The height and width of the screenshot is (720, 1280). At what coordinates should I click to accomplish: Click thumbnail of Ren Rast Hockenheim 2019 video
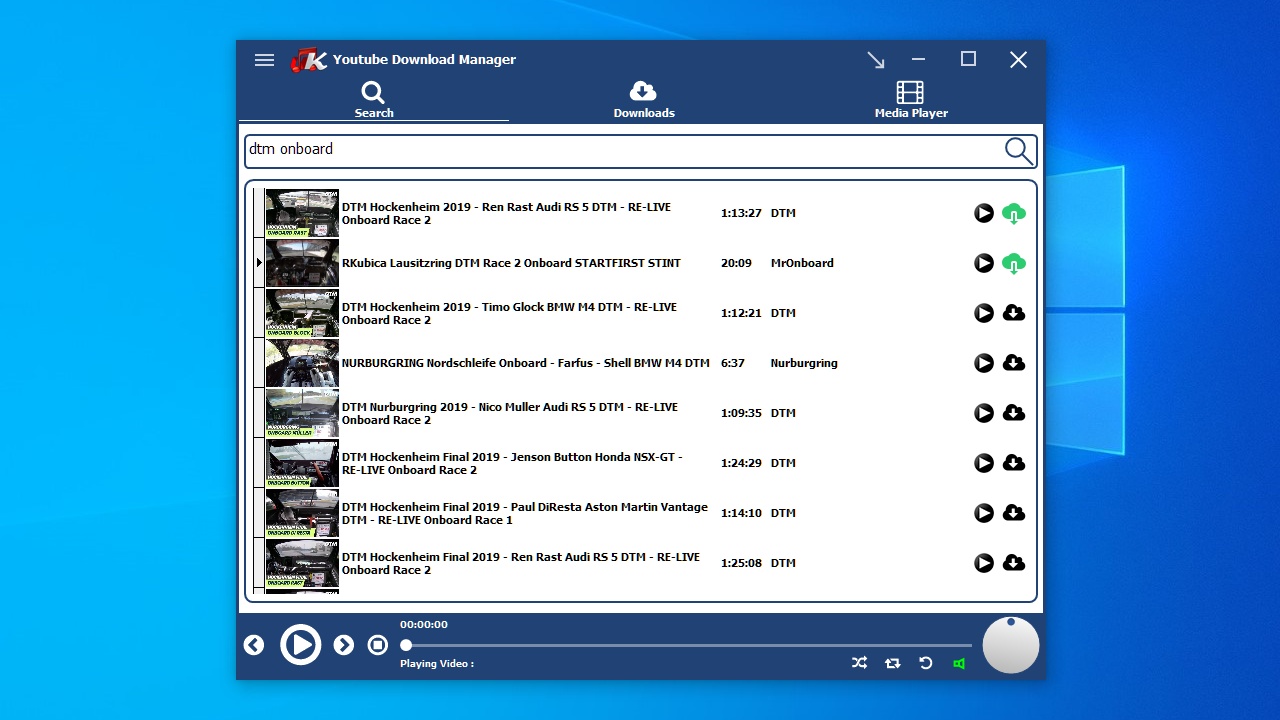pyautogui.click(x=302, y=213)
